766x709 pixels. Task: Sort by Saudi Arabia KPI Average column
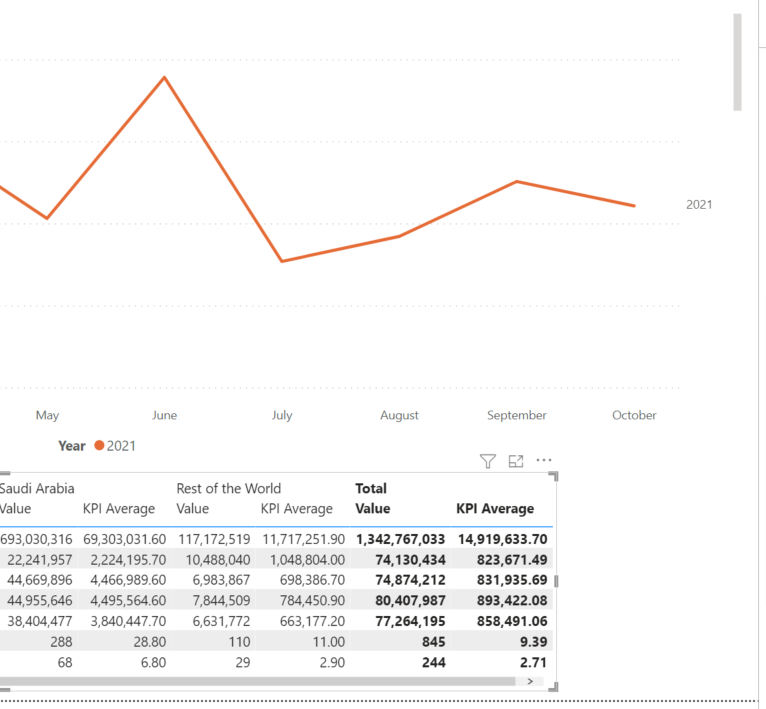(119, 509)
